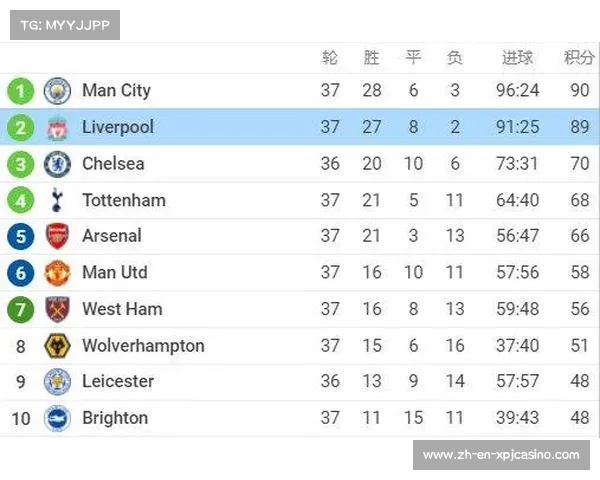Click the Chelsea club crest
Screen dimensions: 600x480
pyautogui.click(x=57, y=164)
